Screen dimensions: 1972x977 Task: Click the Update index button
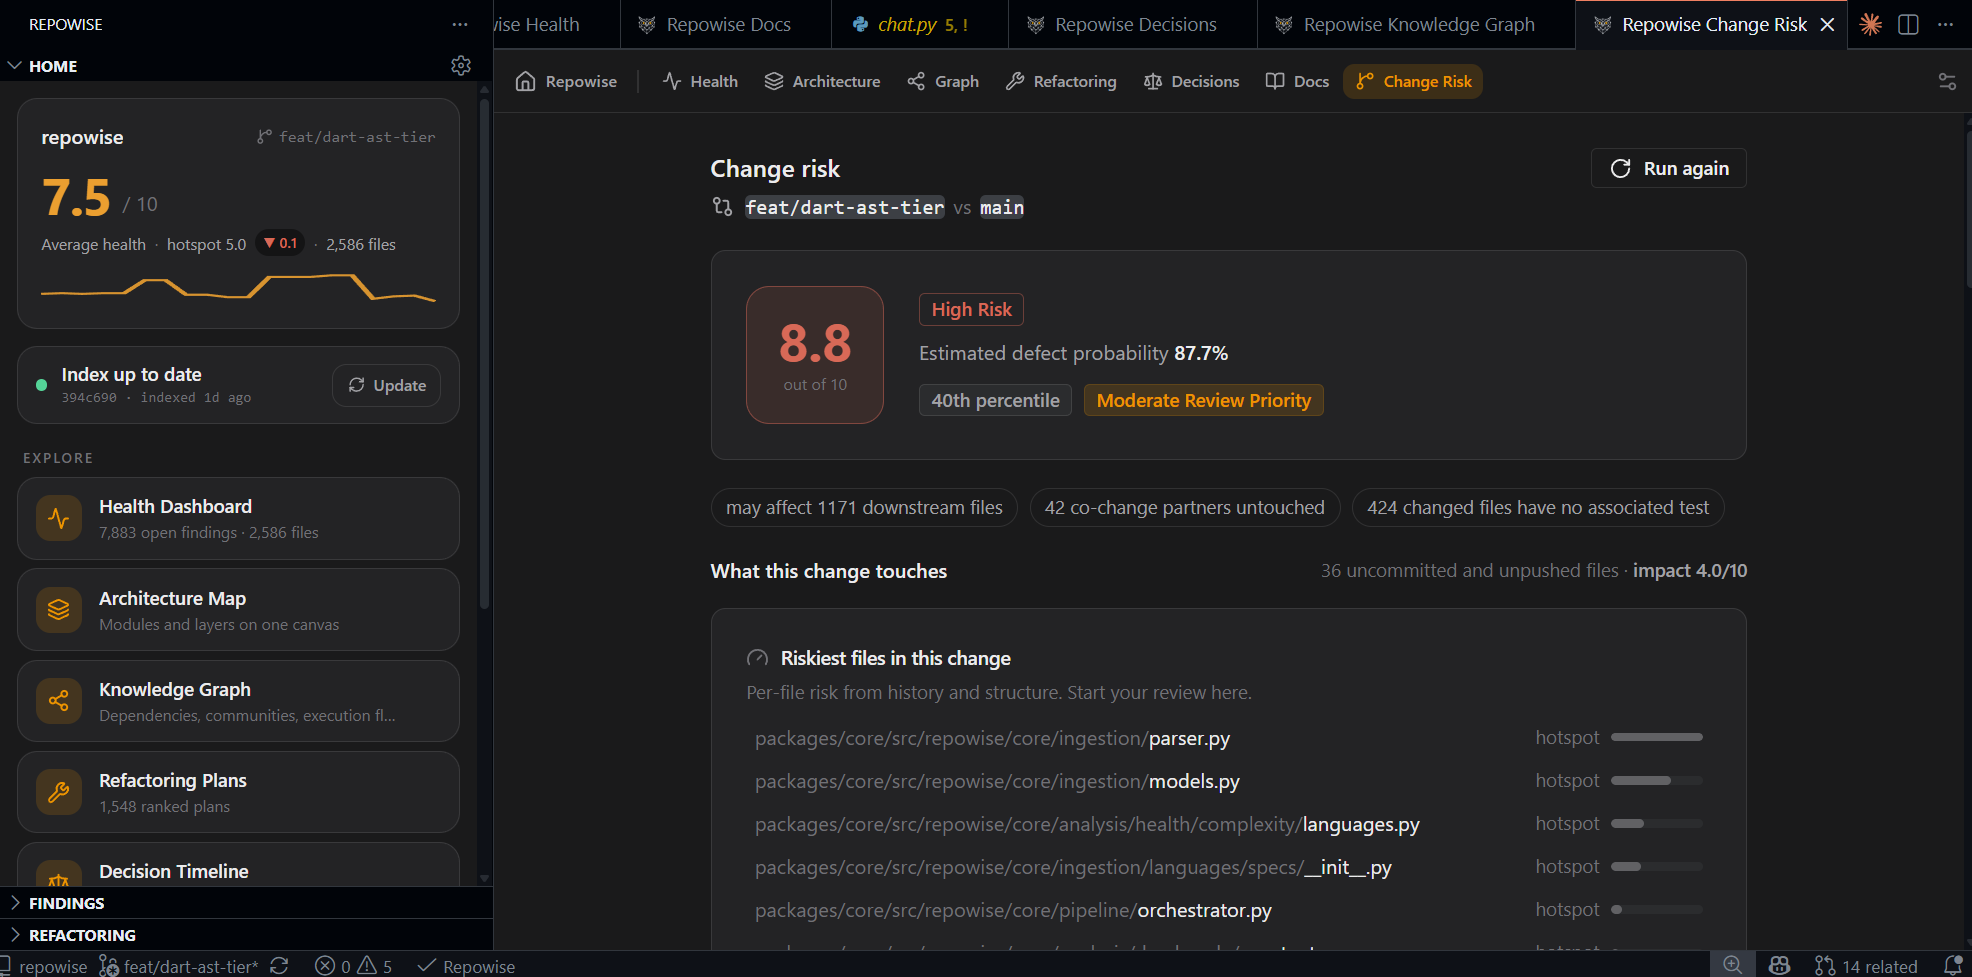point(387,386)
